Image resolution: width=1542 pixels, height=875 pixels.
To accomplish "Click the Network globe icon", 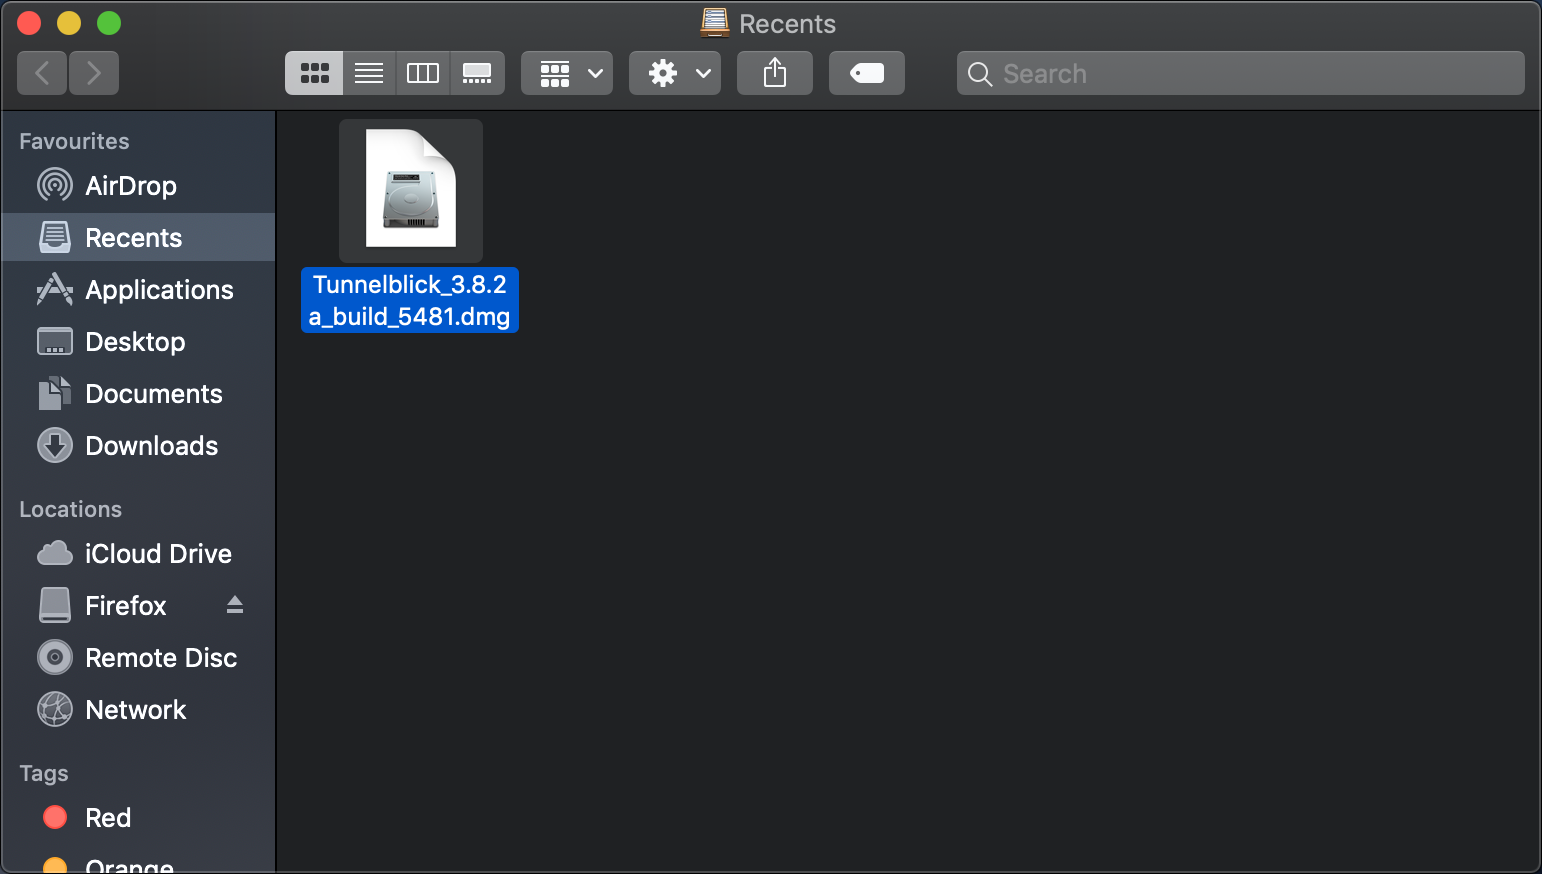I will pos(55,709).
